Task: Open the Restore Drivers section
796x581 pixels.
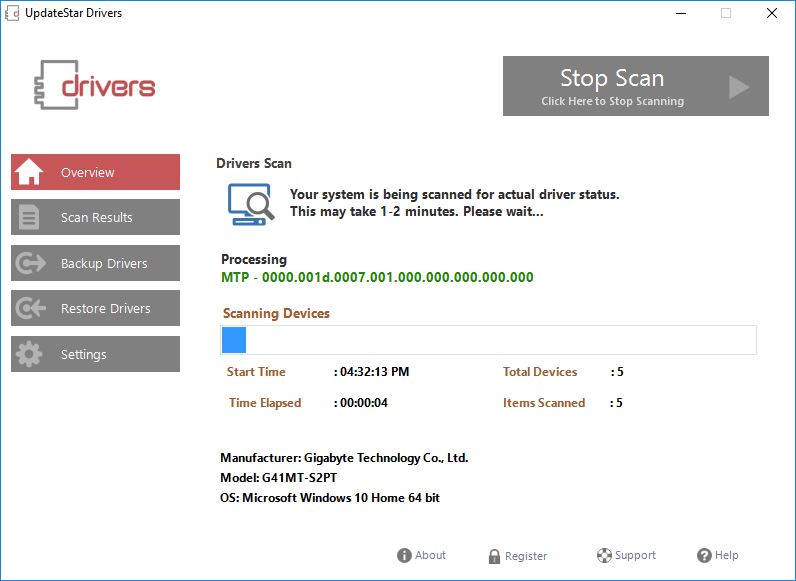Action: coord(95,308)
